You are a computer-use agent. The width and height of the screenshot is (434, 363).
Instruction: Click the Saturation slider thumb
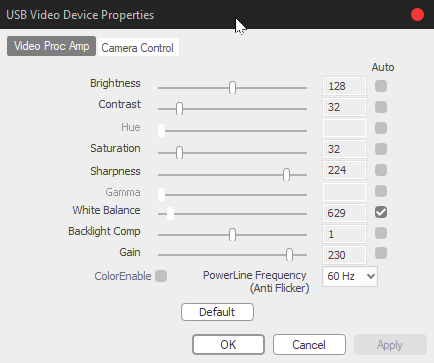point(179,153)
